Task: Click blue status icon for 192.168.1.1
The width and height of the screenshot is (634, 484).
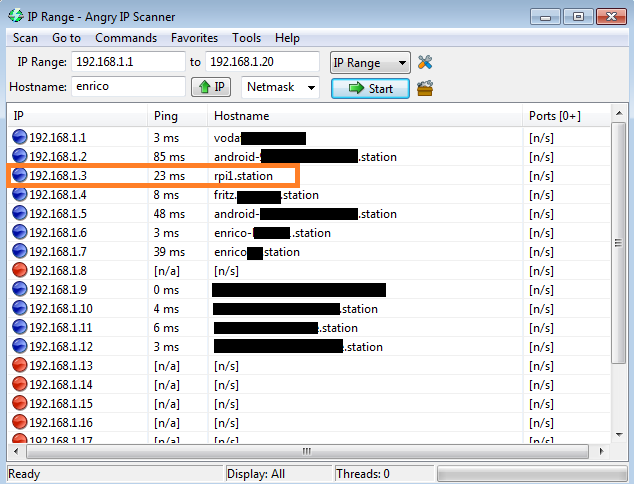Action: pyautogui.click(x=19, y=137)
